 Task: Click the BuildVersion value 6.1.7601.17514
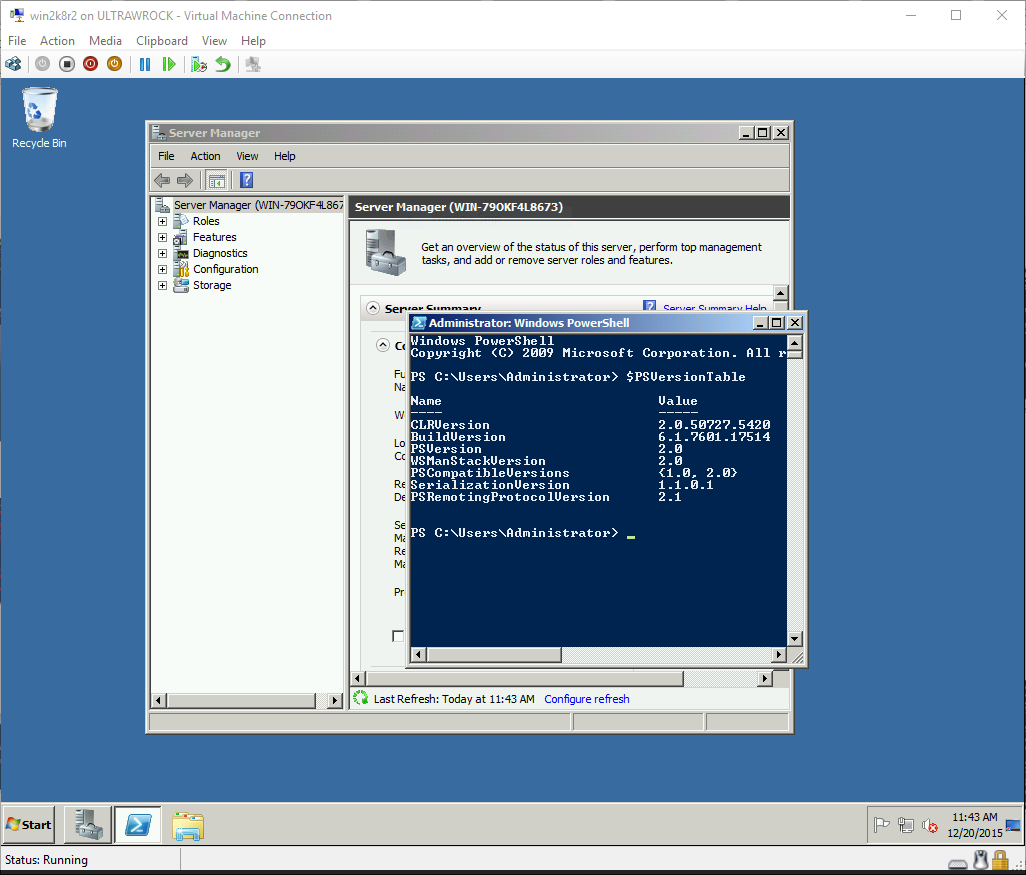tap(715, 437)
